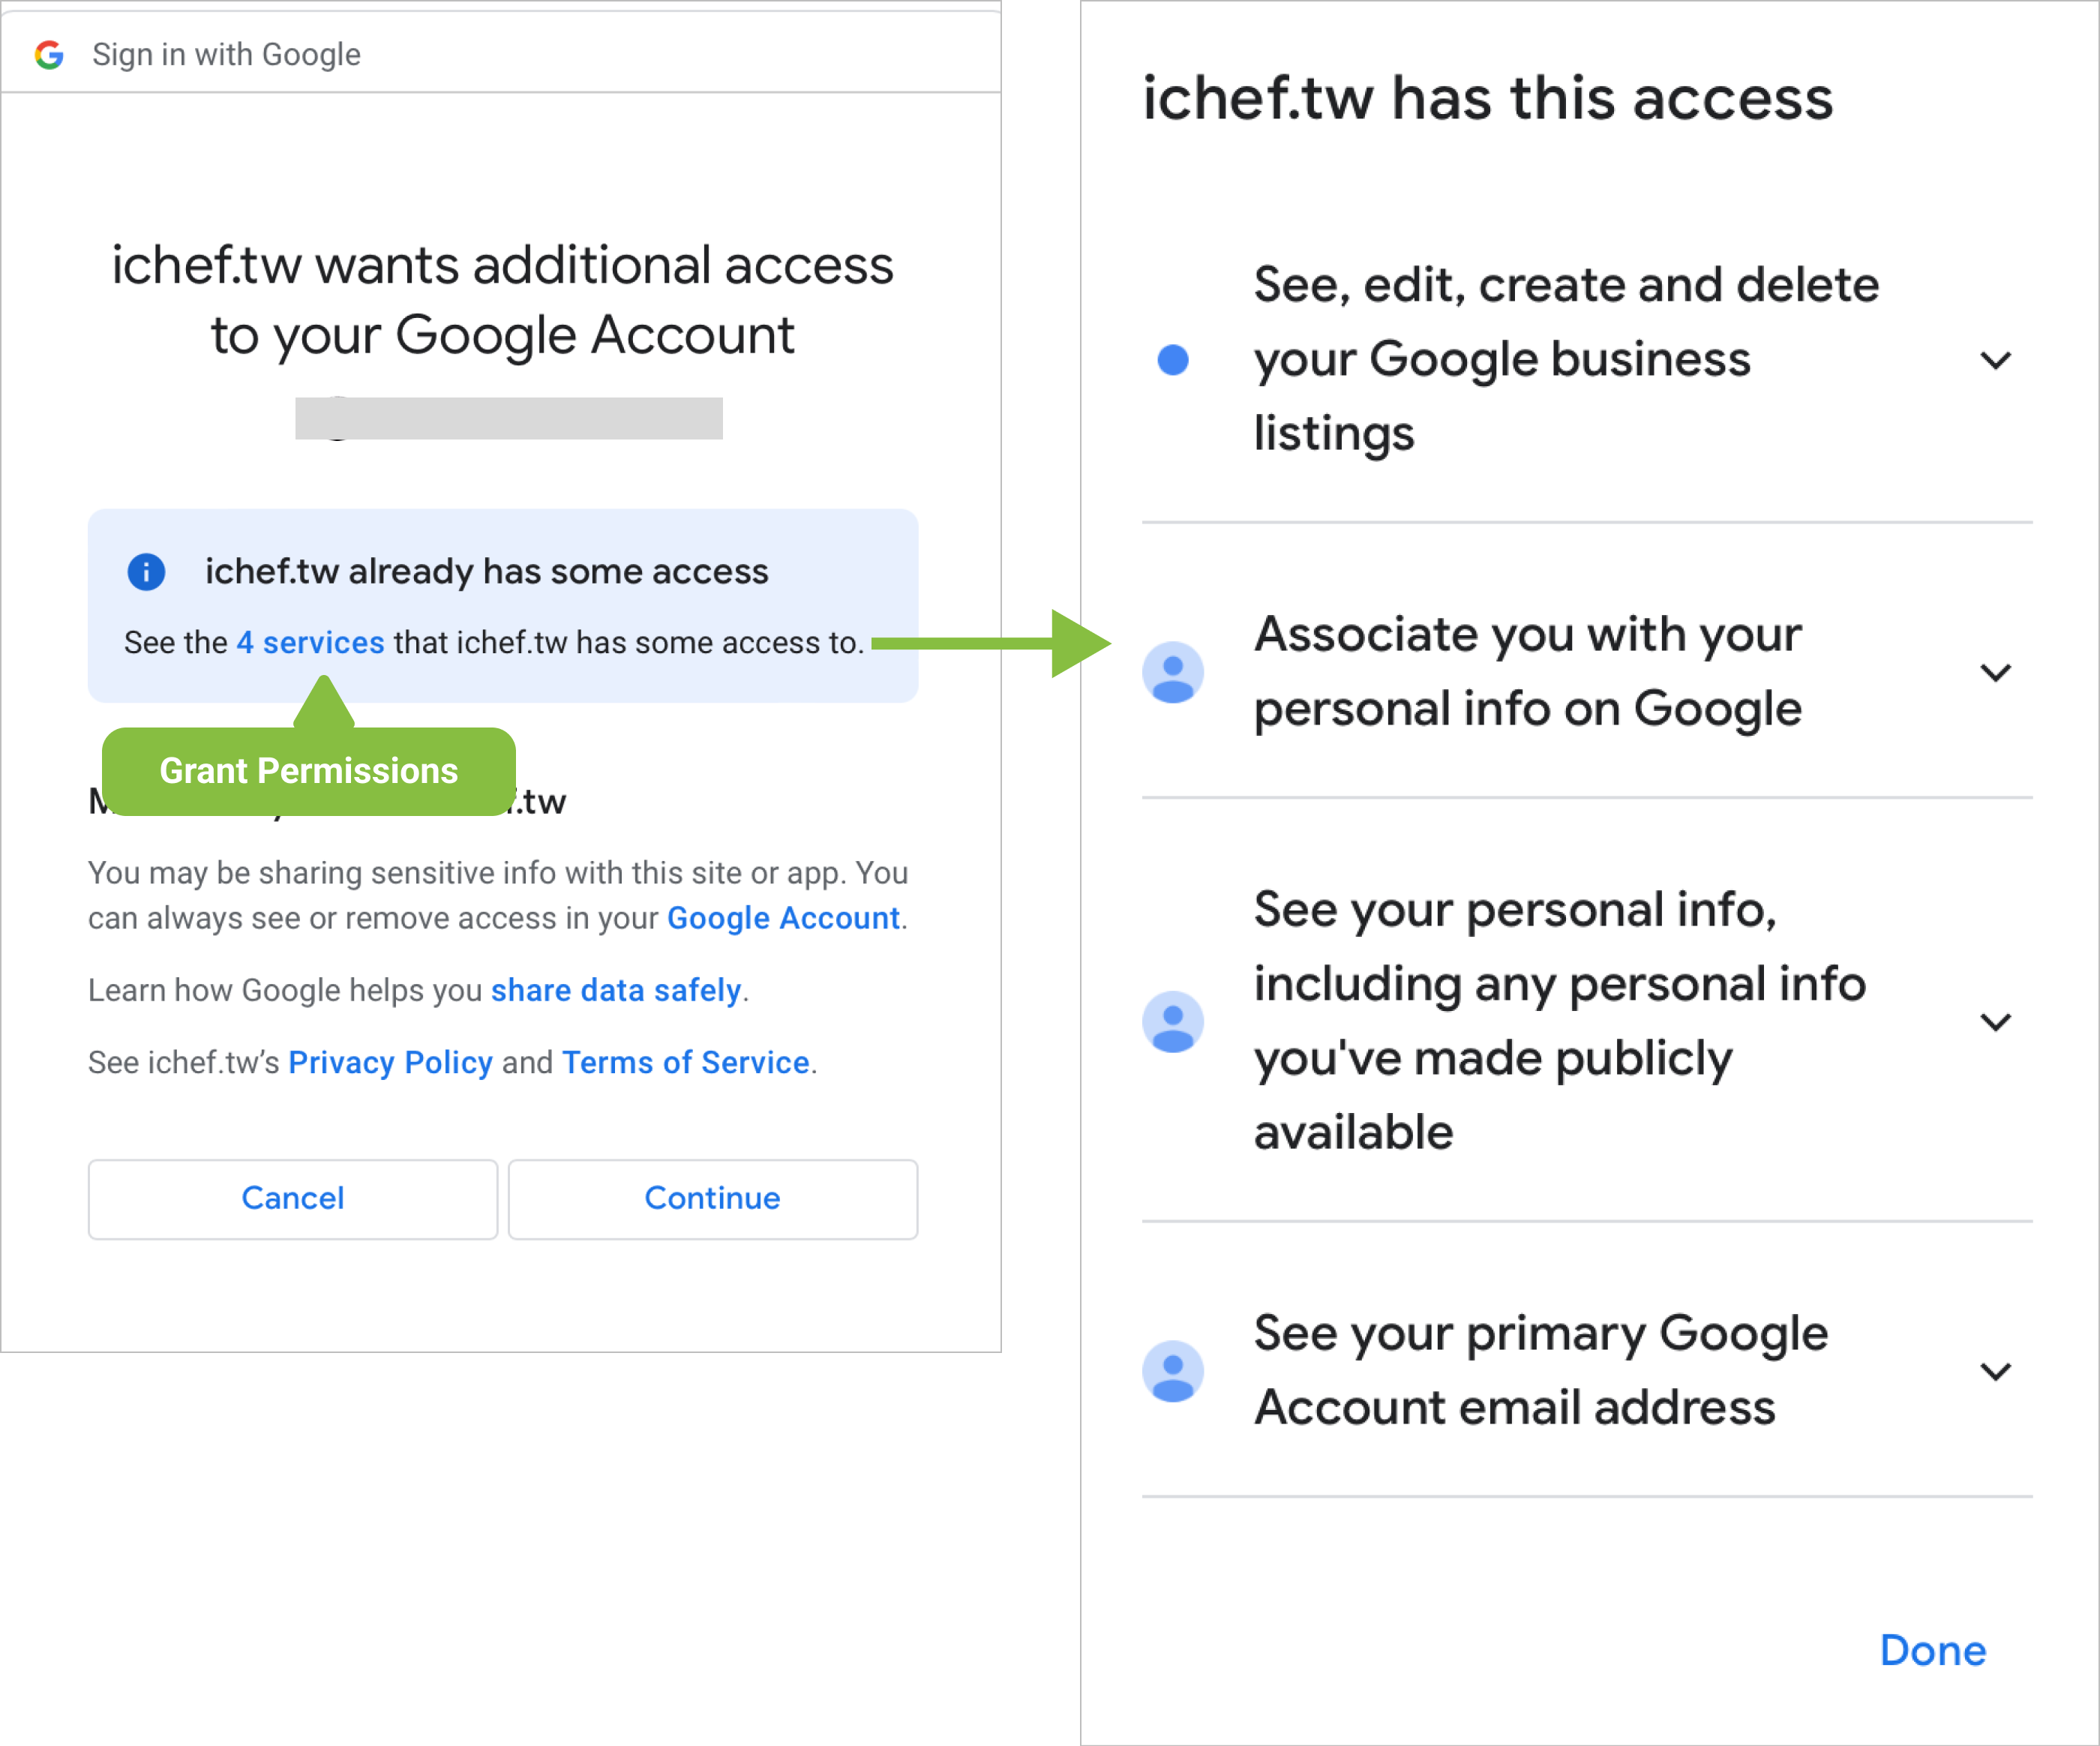Screen dimensions: 2100x1746
Task: Open the 4 services link
Action: tap(310, 643)
